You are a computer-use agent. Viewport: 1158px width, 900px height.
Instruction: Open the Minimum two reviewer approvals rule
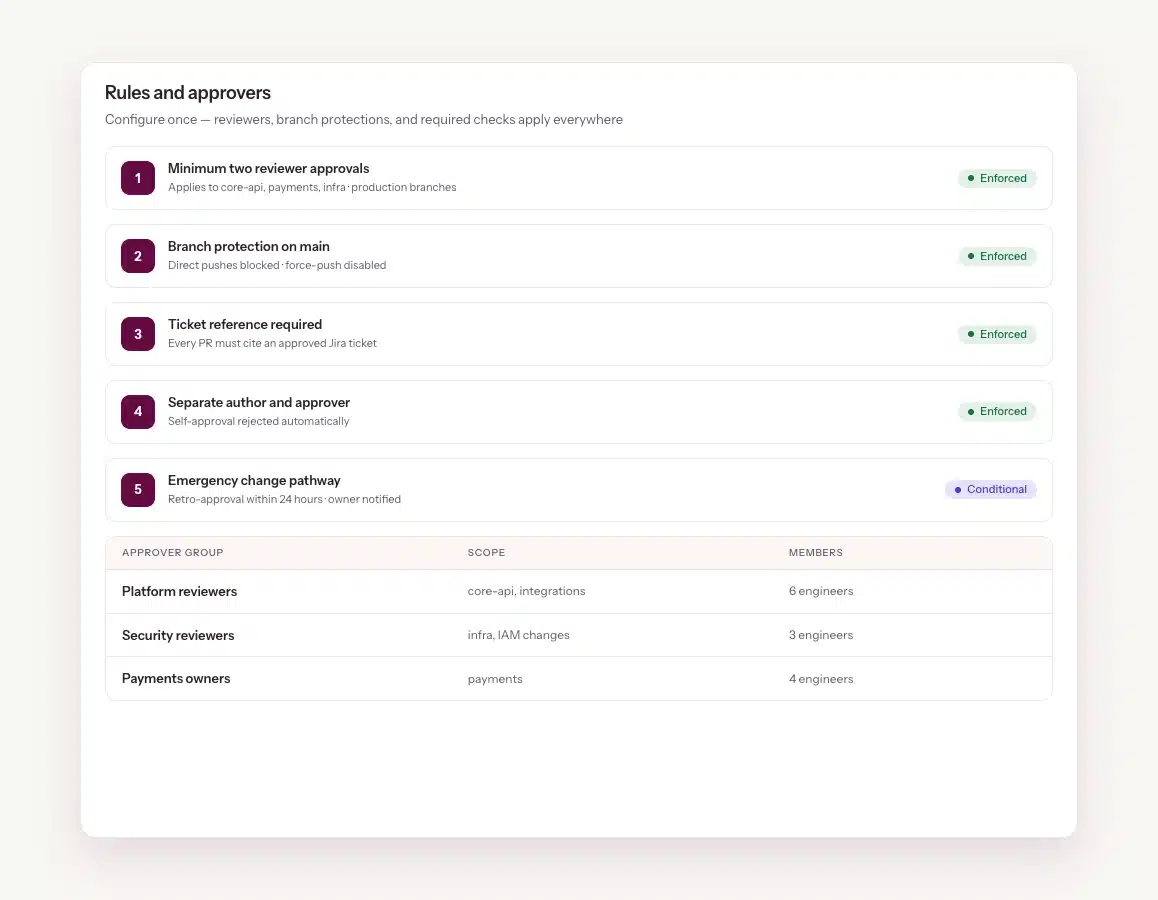coord(579,178)
